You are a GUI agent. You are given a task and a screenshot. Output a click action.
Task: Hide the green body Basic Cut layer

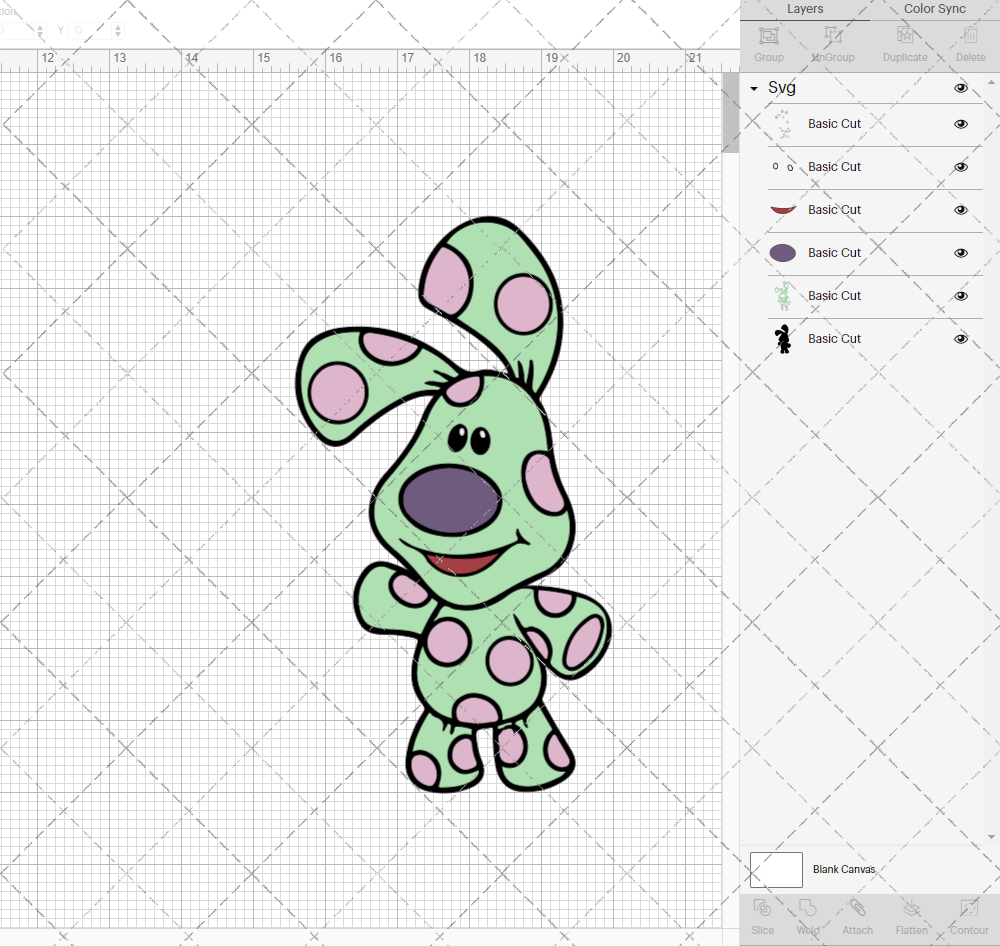[960, 296]
